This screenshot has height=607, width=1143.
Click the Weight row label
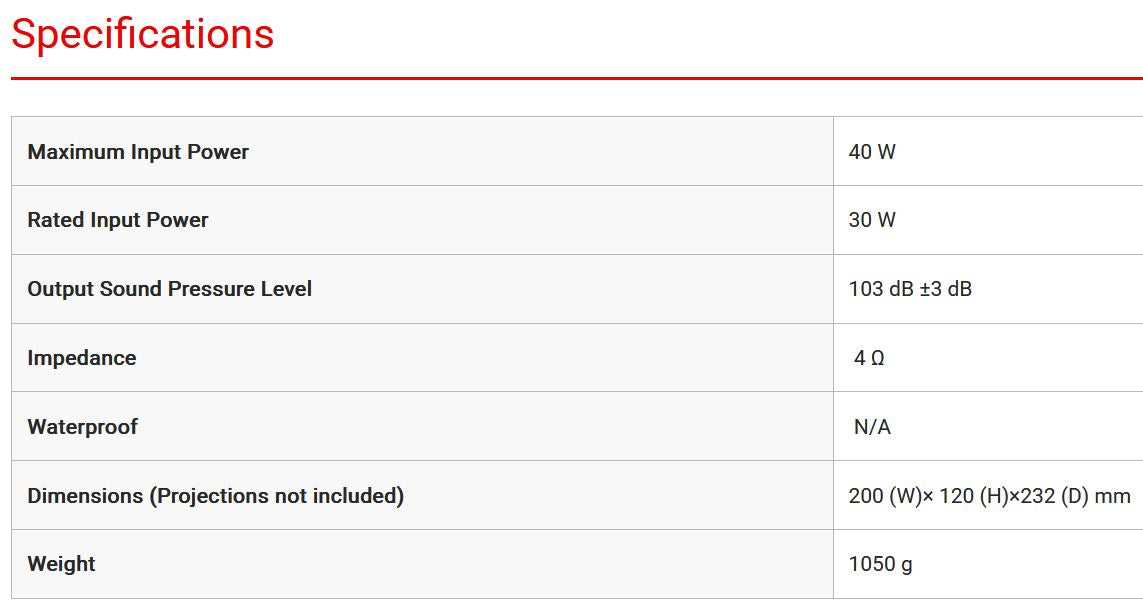pos(62,564)
